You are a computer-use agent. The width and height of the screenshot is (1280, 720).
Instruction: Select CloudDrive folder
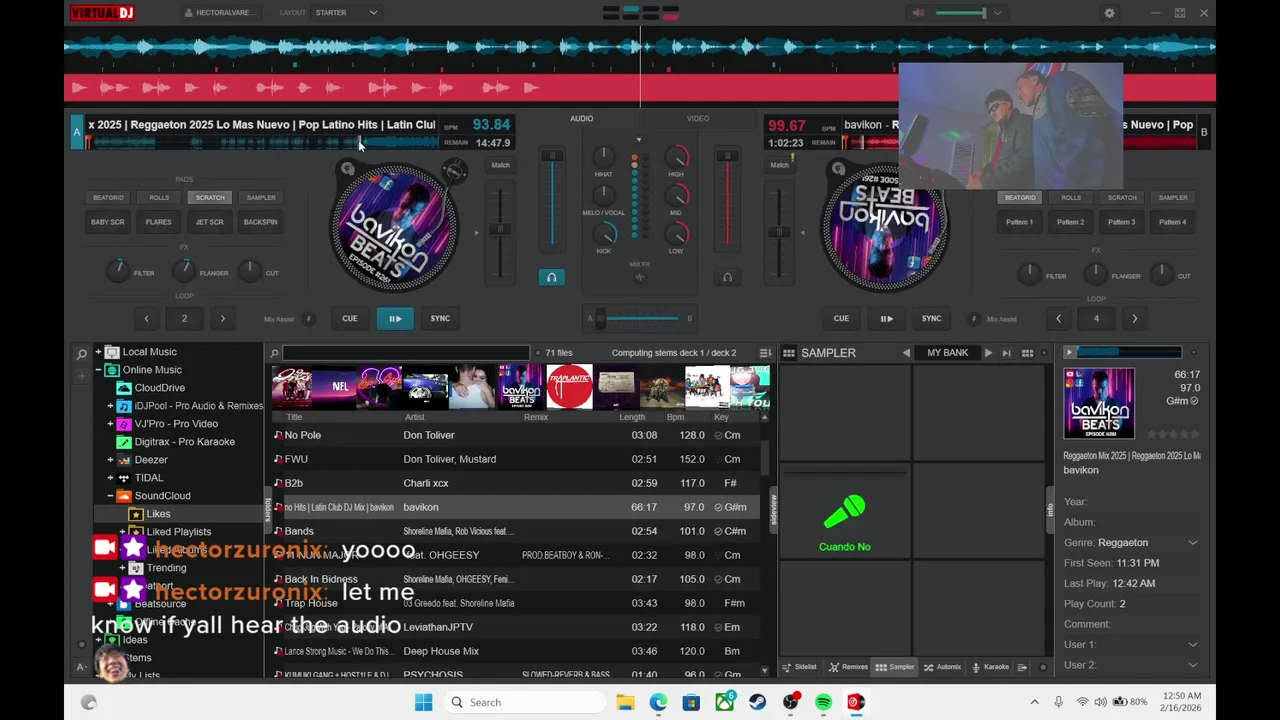tap(160, 388)
